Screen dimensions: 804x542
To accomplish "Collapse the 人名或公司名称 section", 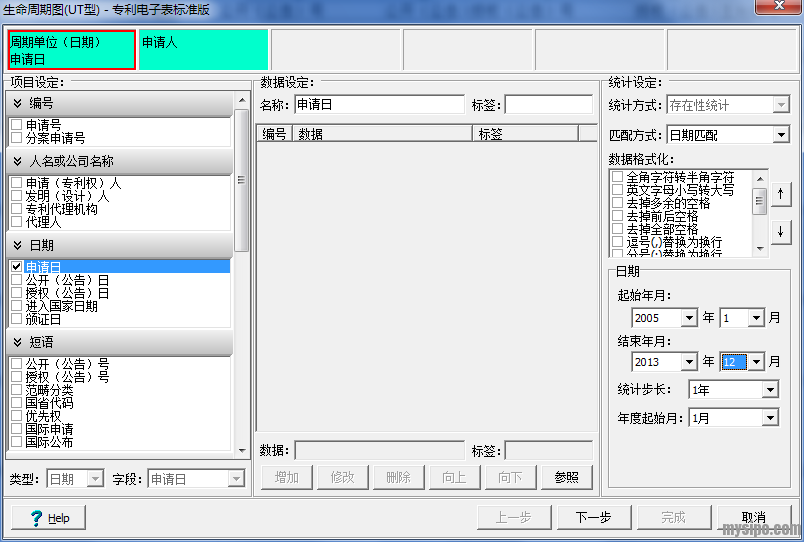I will point(18,161).
